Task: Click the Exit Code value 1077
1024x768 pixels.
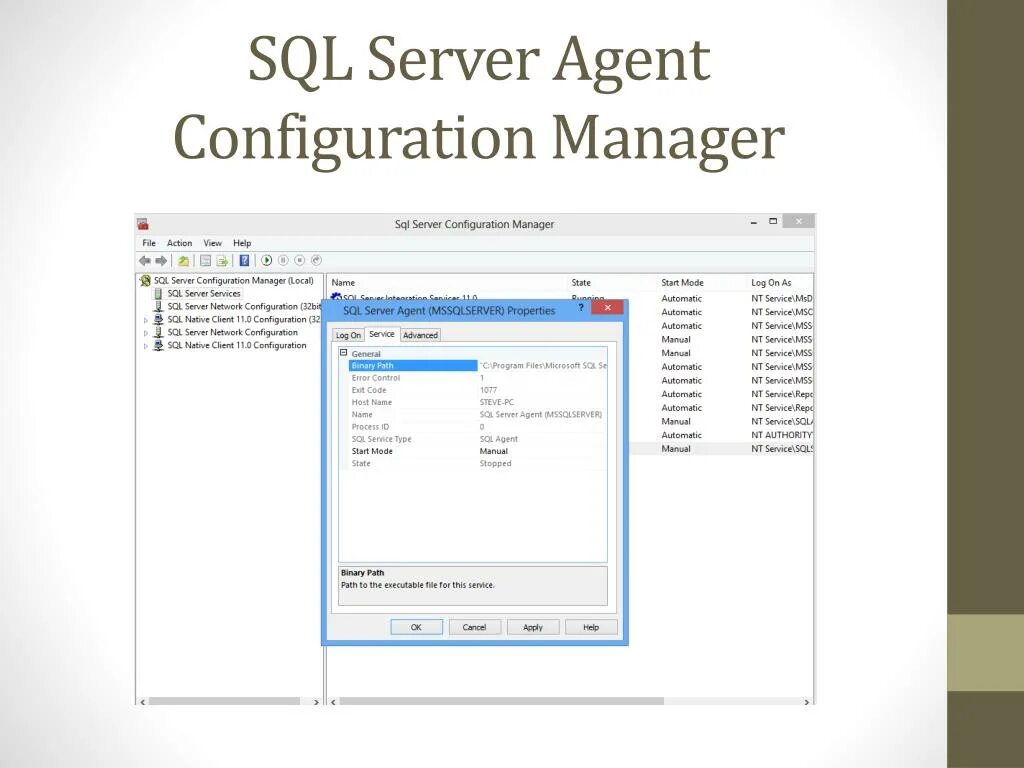Action: tap(488, 390)
